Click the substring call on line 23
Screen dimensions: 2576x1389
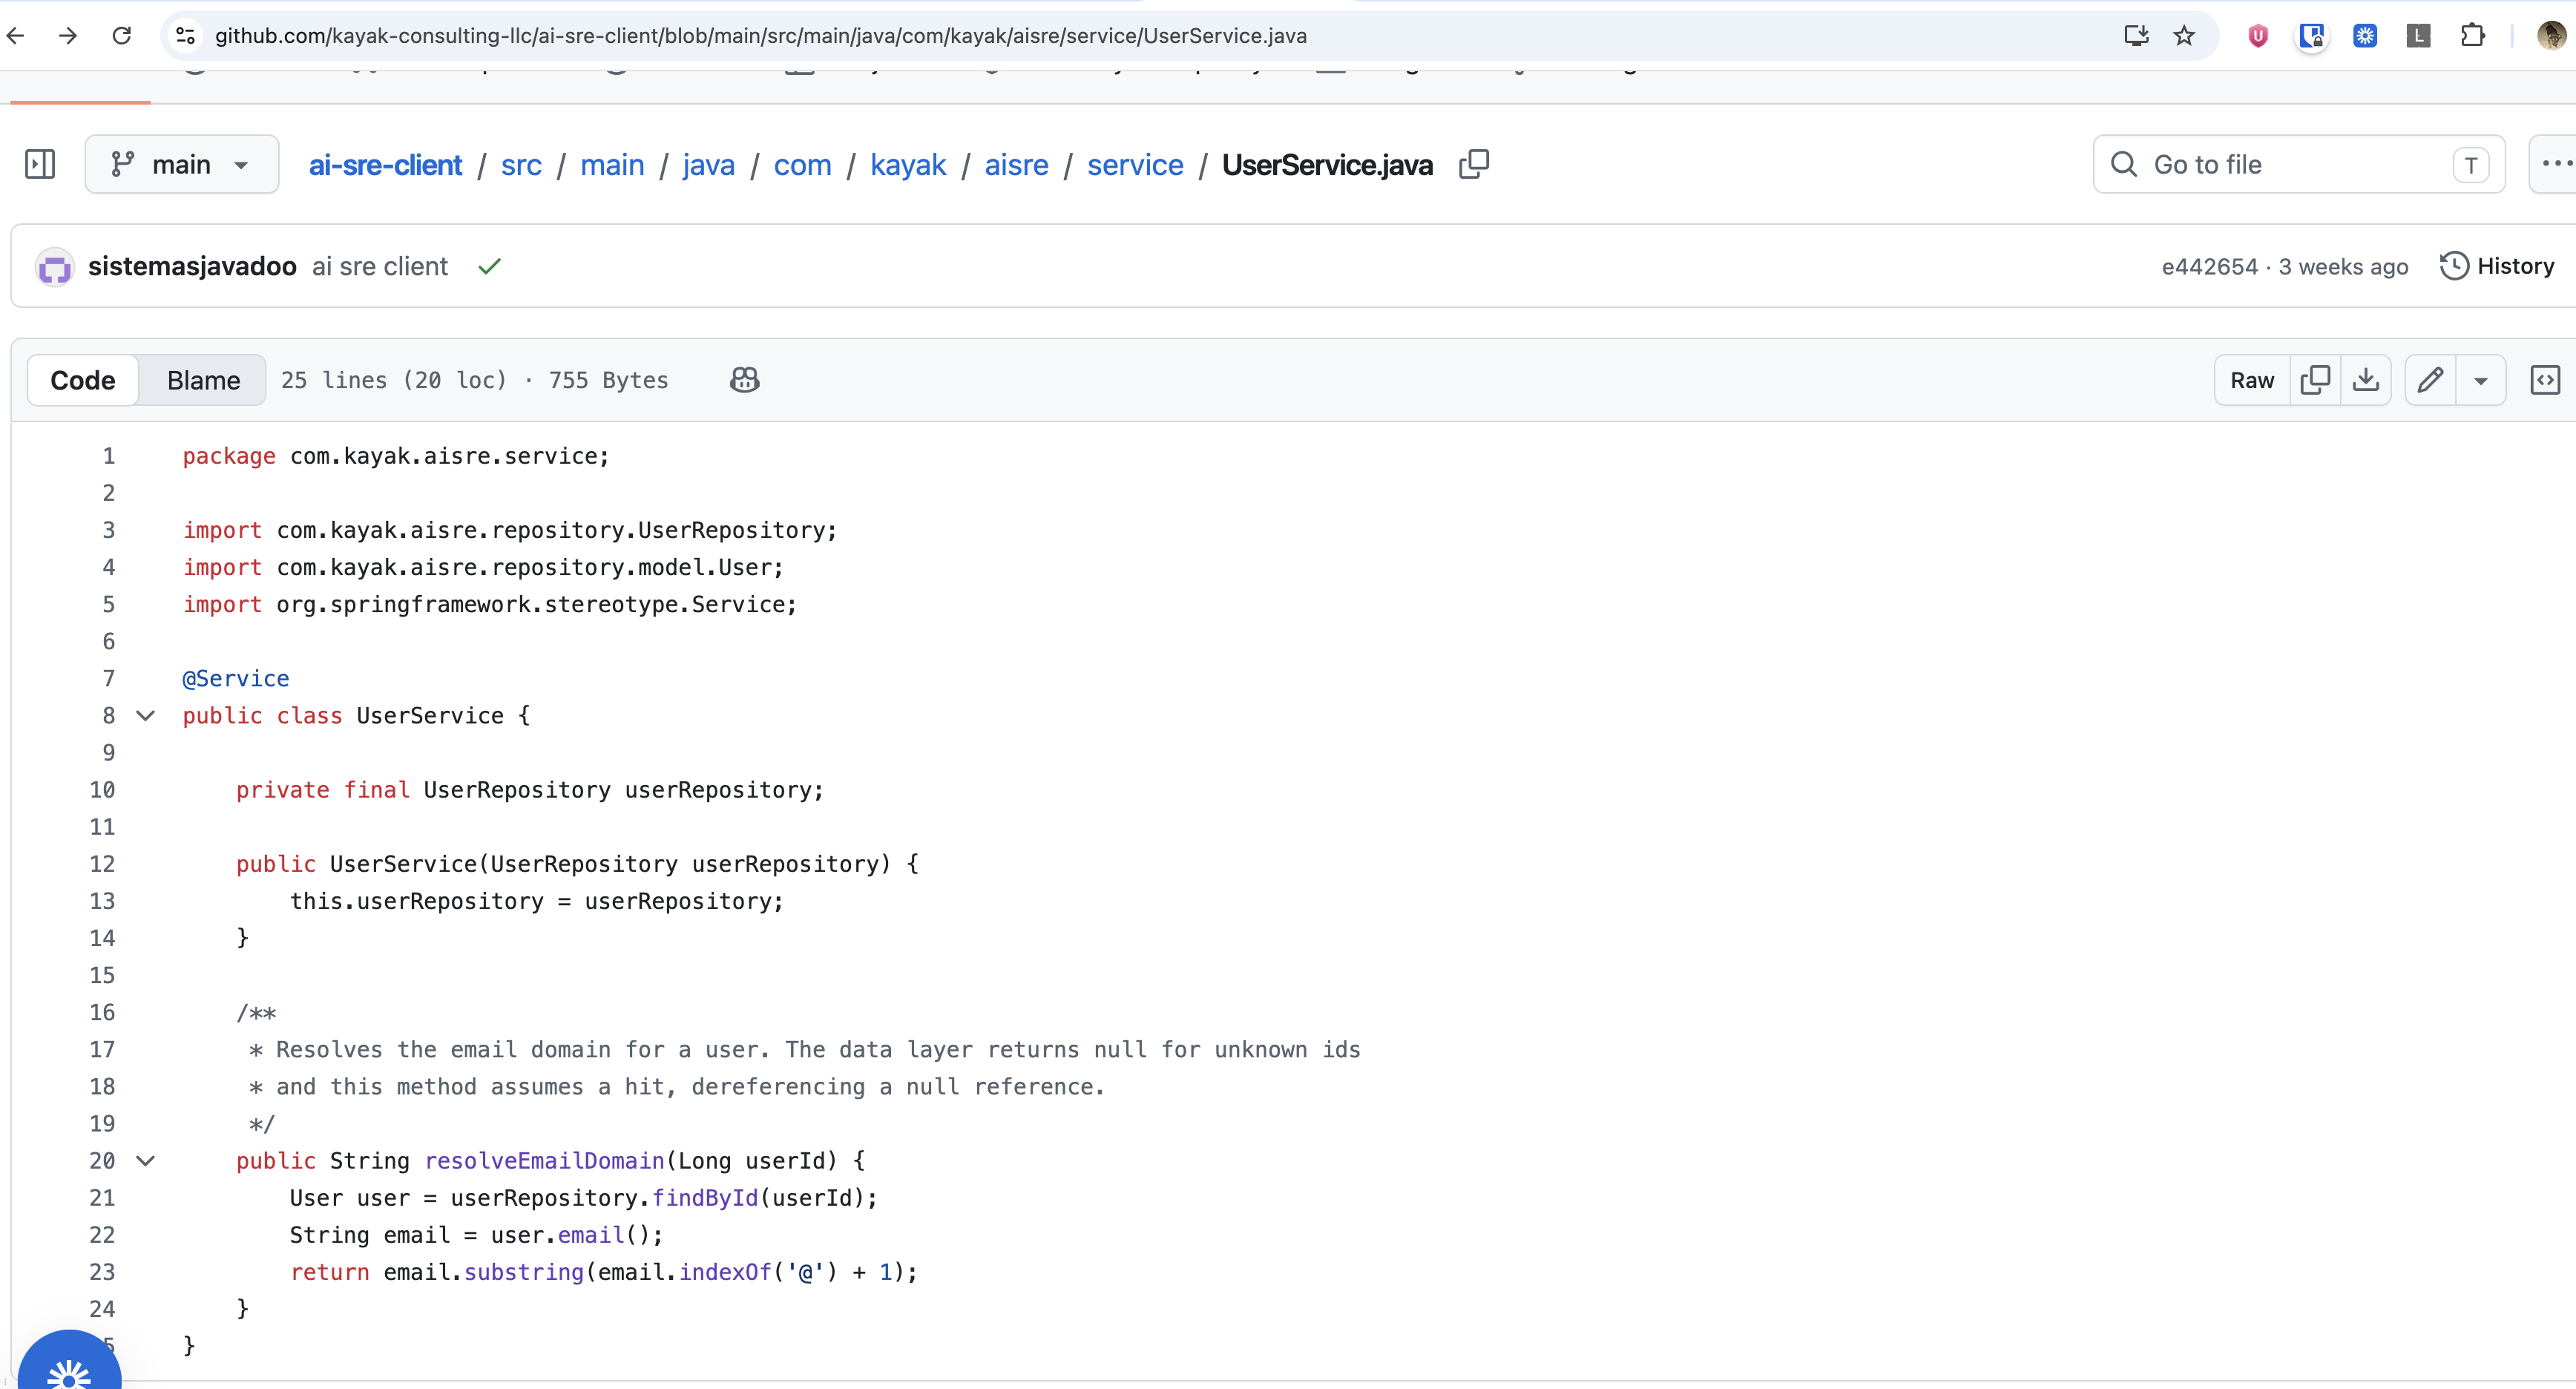pos(524,1272)
